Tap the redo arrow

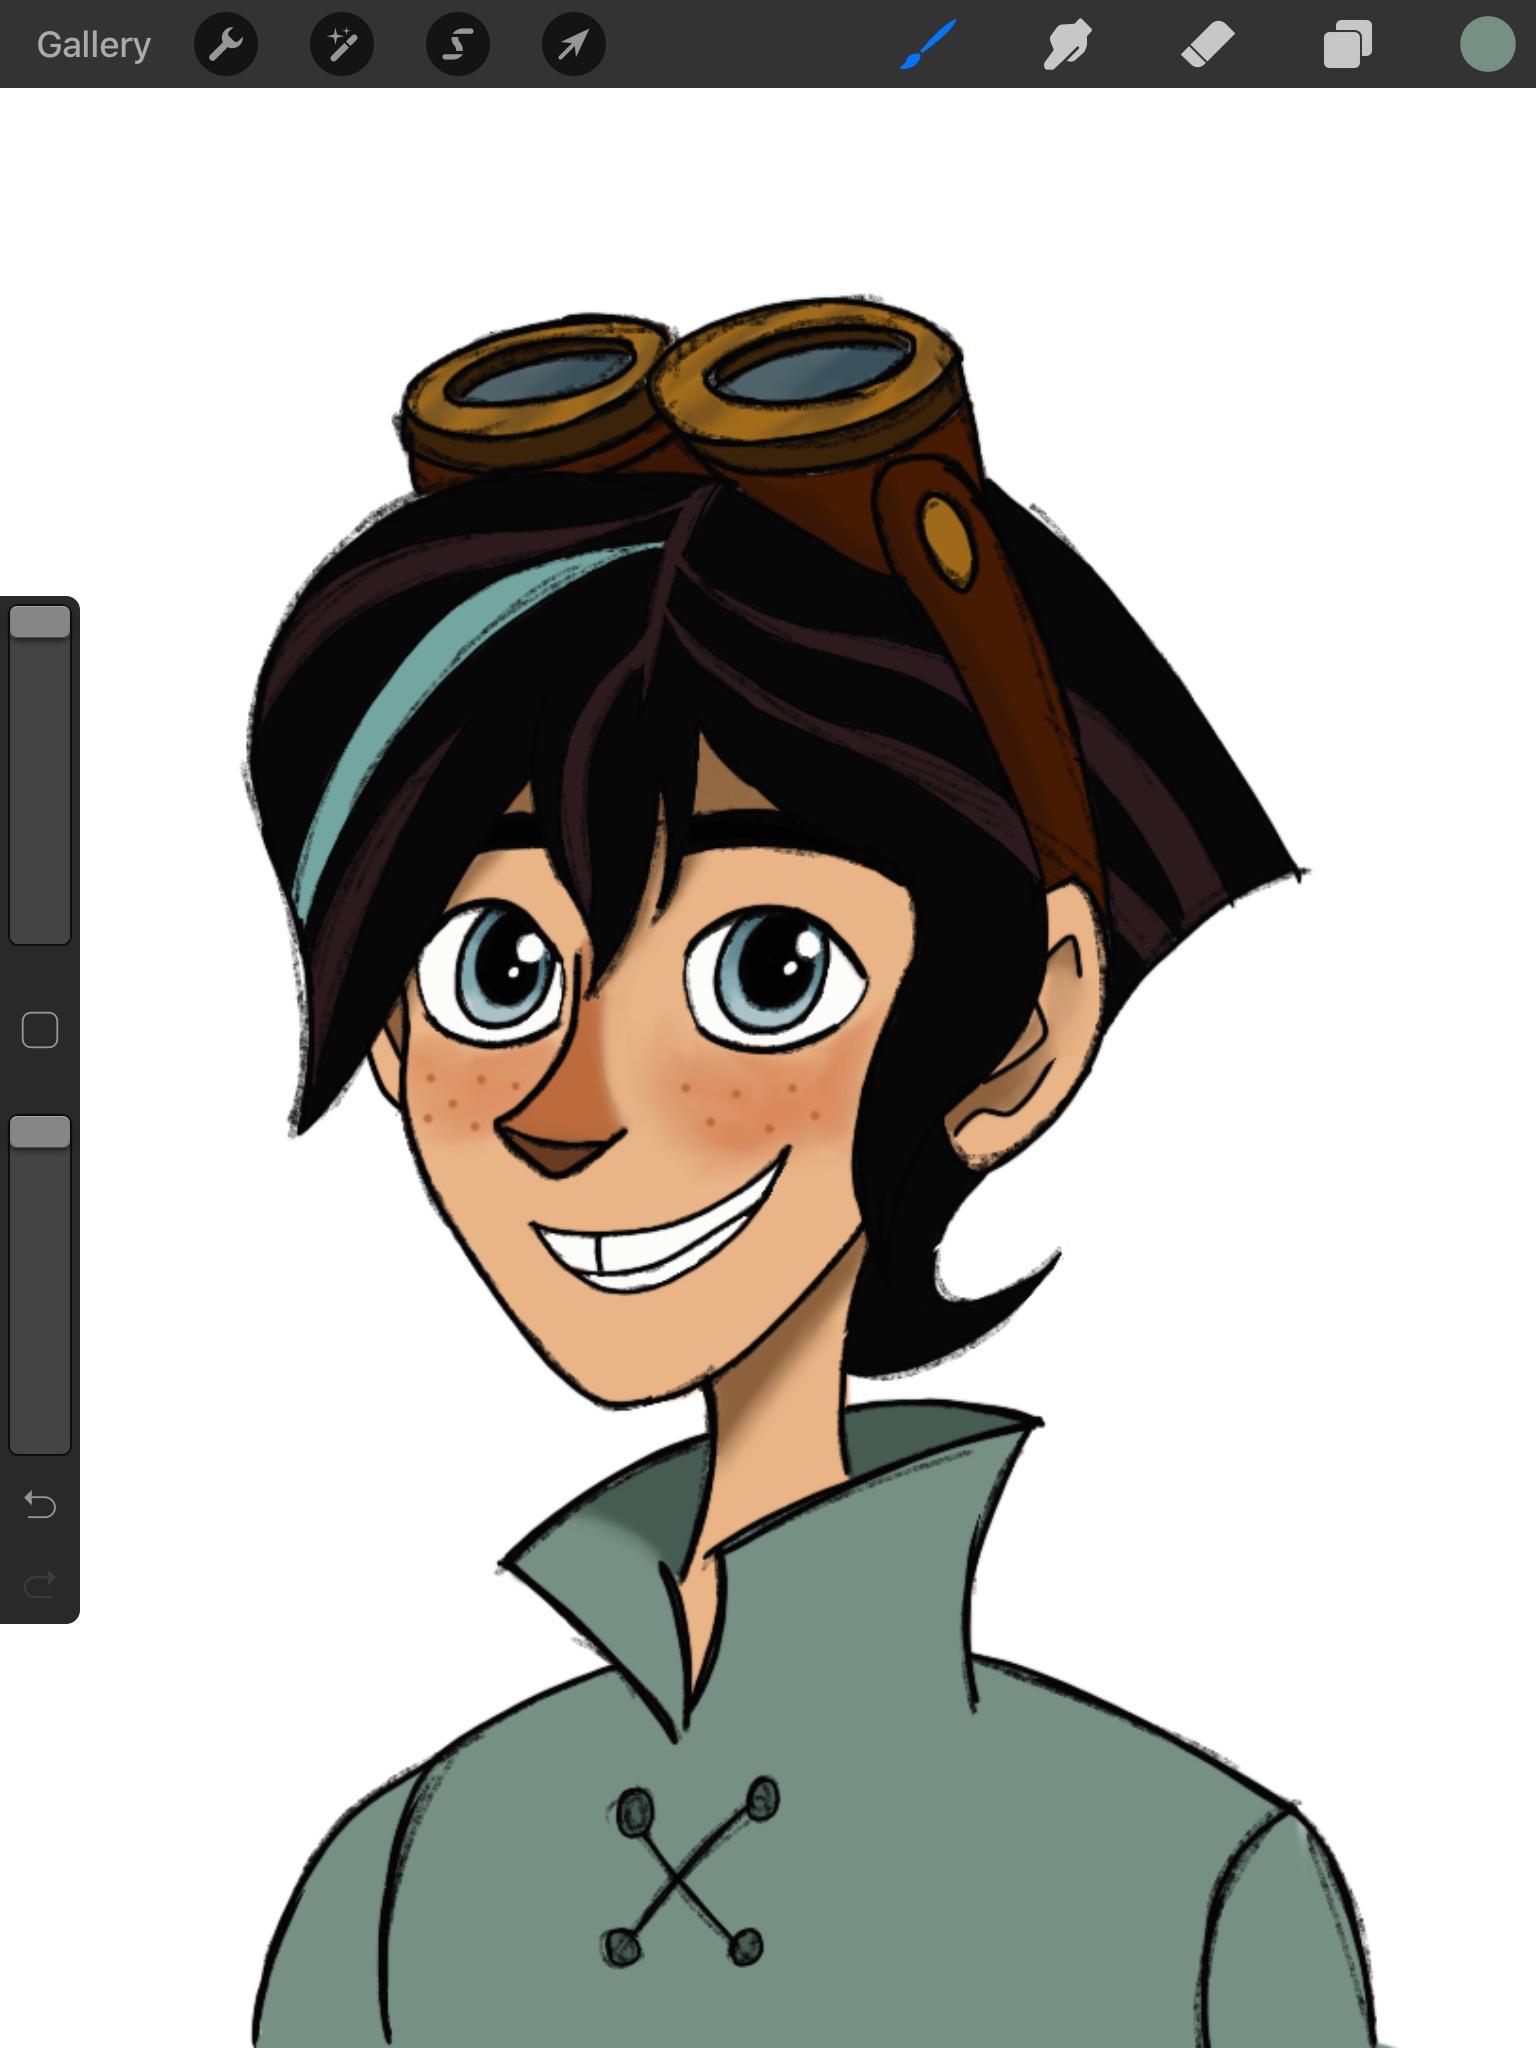40,1585
